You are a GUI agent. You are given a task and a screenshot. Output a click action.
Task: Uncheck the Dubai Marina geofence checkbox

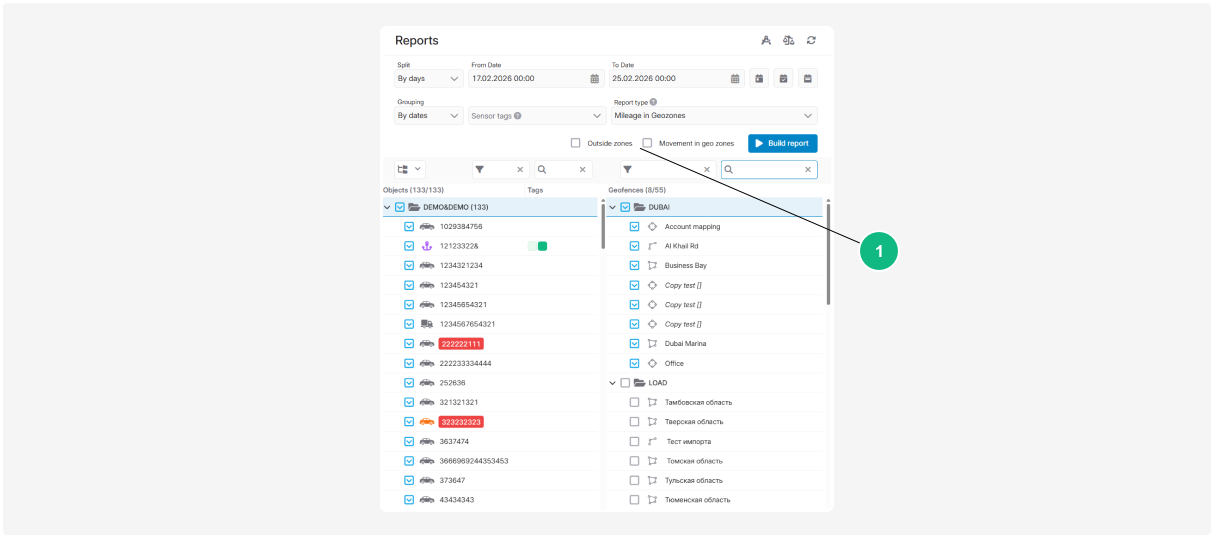click(x=634, y=344)
